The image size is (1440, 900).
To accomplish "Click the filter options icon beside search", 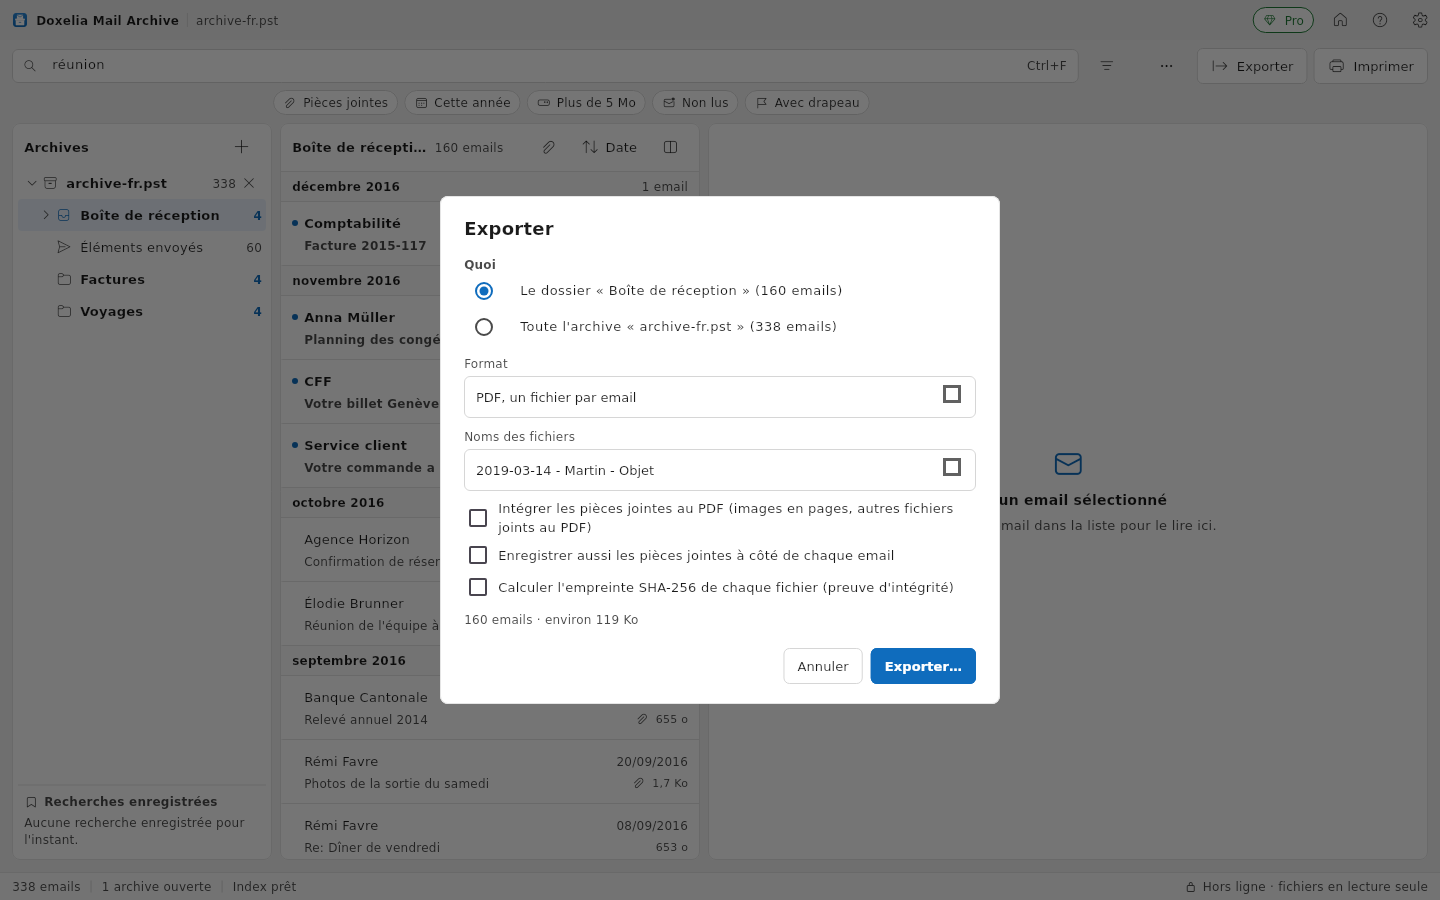I will click(1107, 66).
